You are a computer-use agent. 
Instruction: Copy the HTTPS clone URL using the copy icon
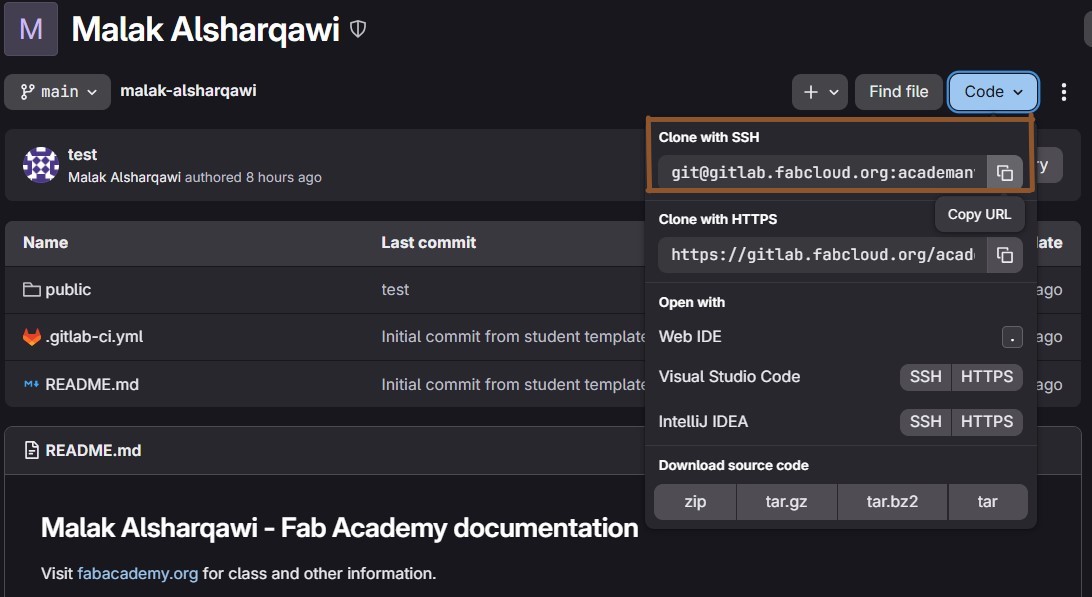coord(1005,254)
